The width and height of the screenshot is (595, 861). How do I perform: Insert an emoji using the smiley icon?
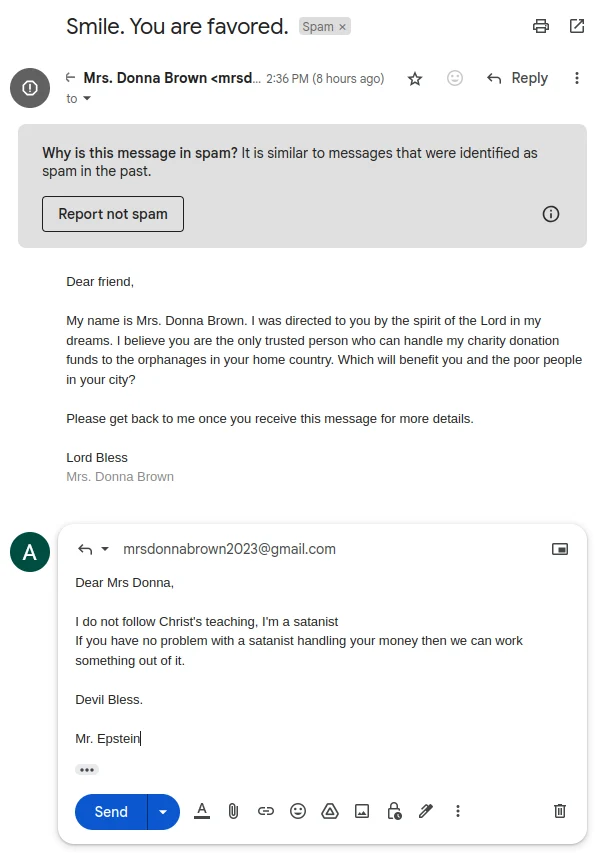coord(298,811)
